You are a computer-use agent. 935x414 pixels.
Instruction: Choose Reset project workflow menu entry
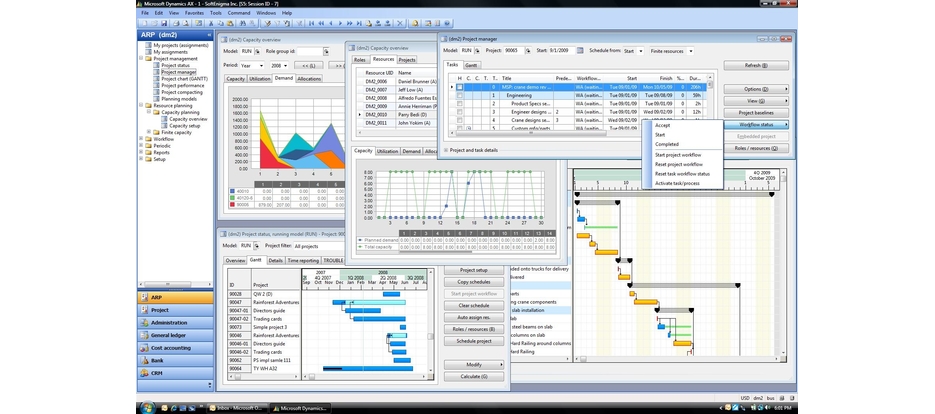pos(679,164)
